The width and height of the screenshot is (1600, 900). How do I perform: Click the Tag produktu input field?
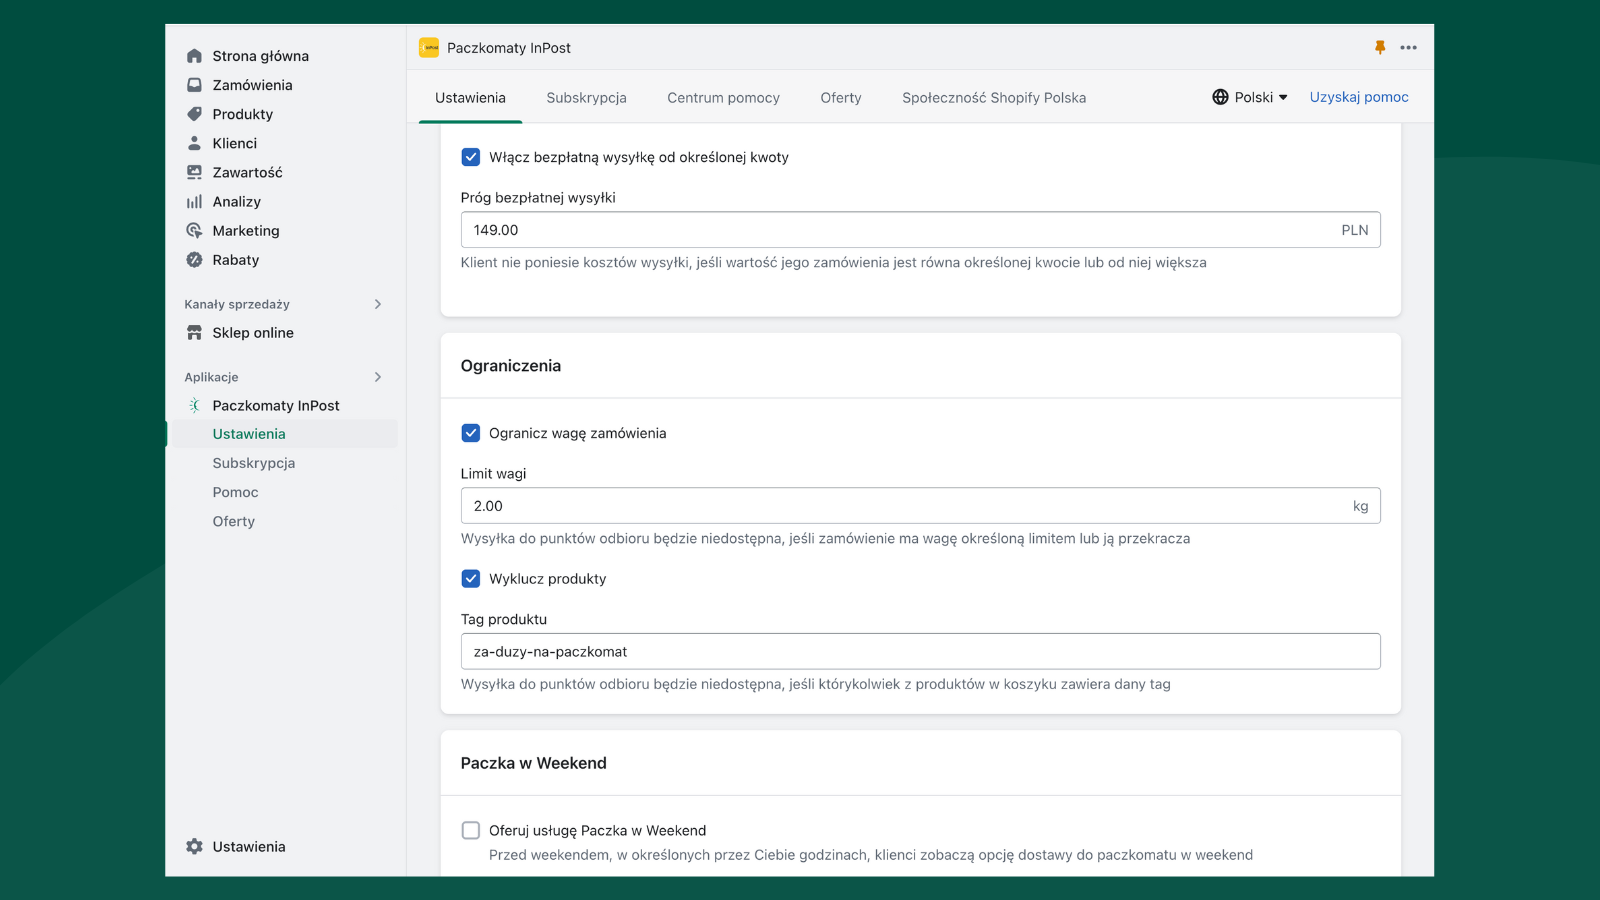tap(920, 651)
